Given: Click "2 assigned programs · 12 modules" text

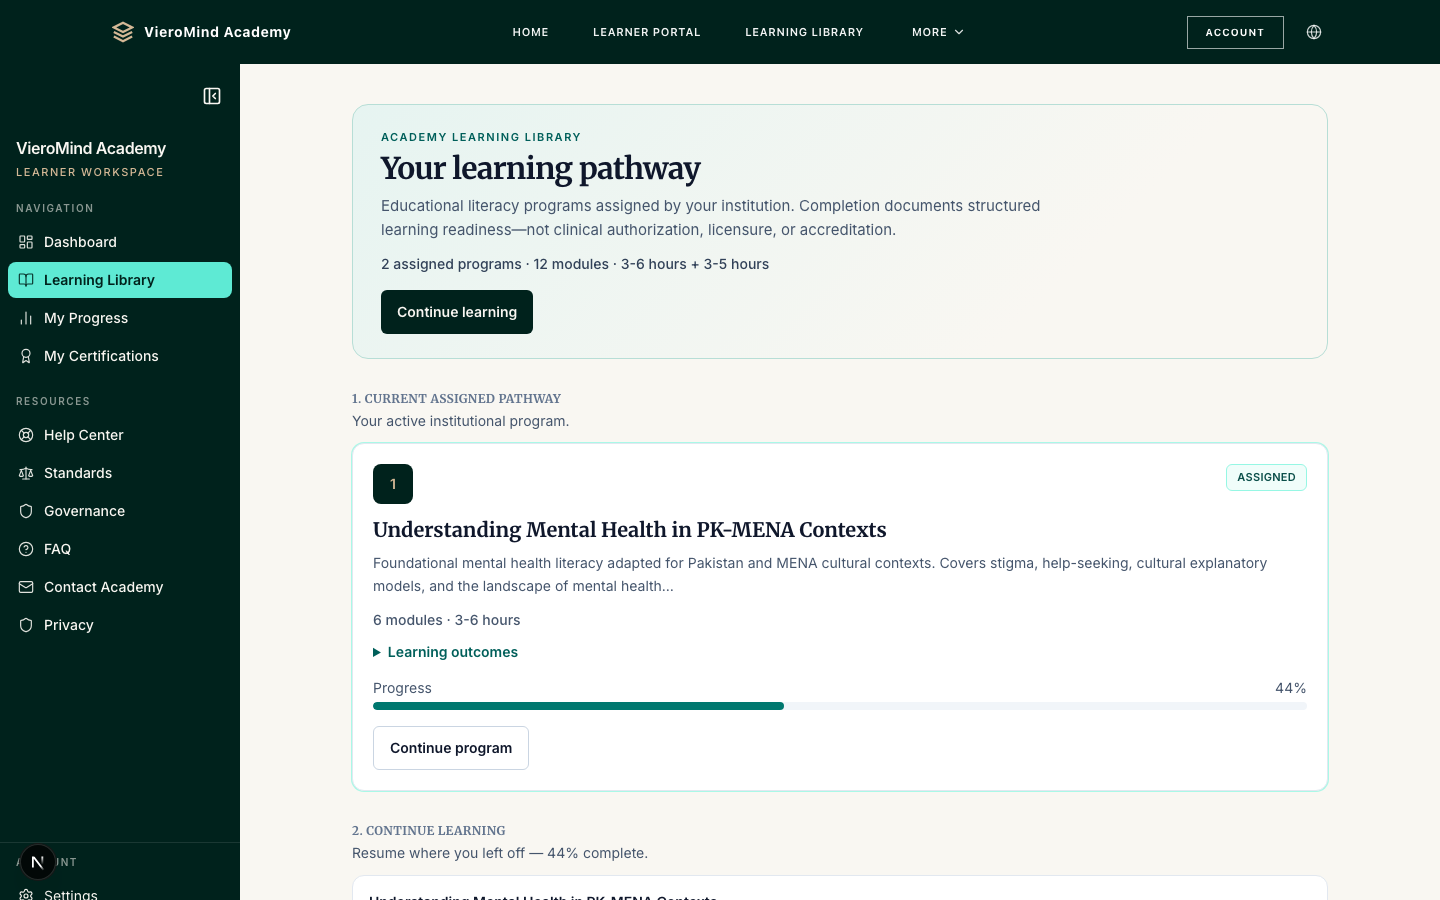Looking at the screenshot, I should (495, 264).
